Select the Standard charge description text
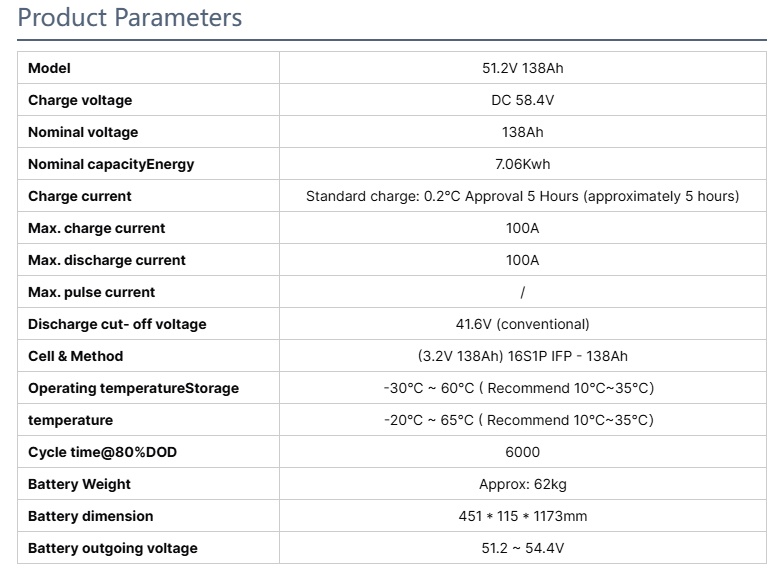 point(522,196)
